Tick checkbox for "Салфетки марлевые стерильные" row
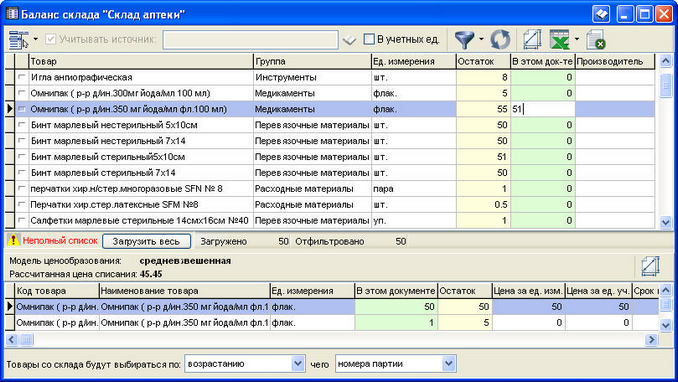This screenshot has height=382, width=678. (x=22, y=220)
